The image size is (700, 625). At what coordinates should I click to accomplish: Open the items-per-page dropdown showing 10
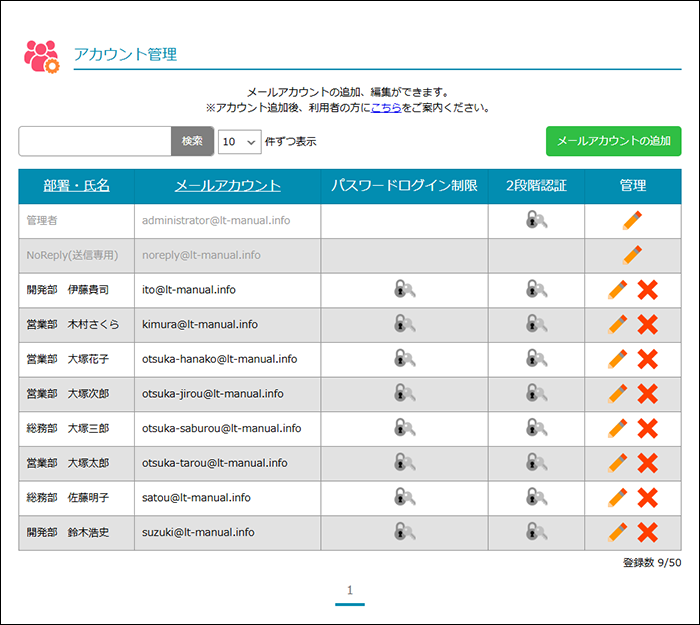[x=239, y=142]
